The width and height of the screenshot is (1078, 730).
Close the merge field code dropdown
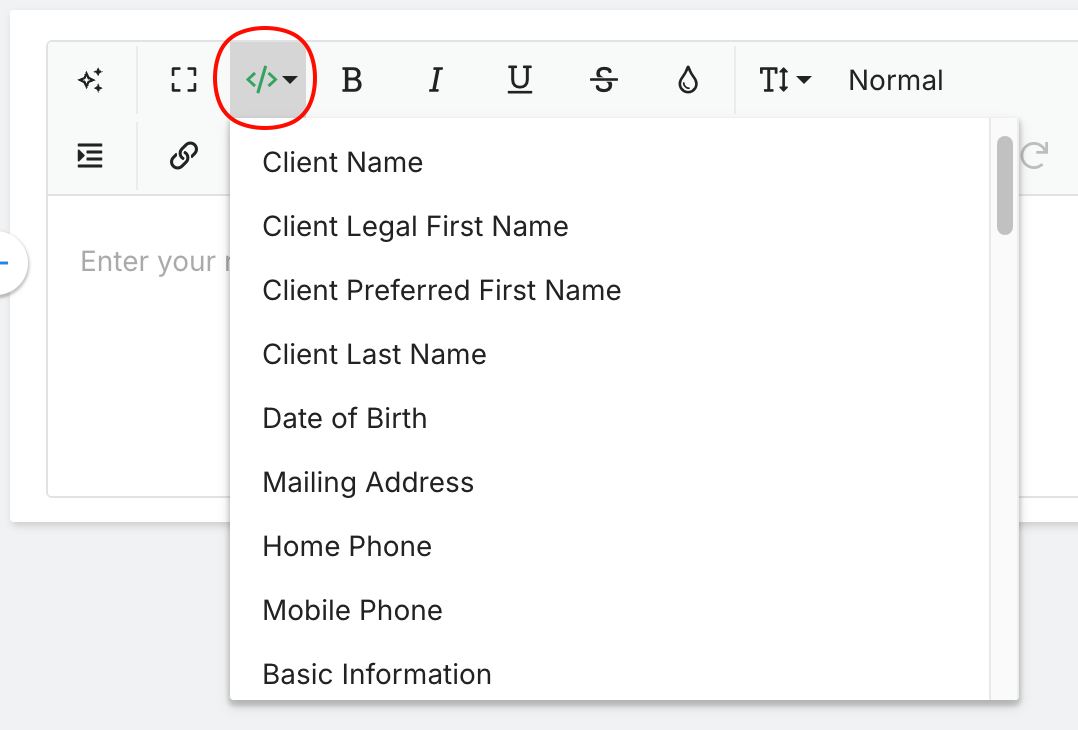[x=270, y=80]
